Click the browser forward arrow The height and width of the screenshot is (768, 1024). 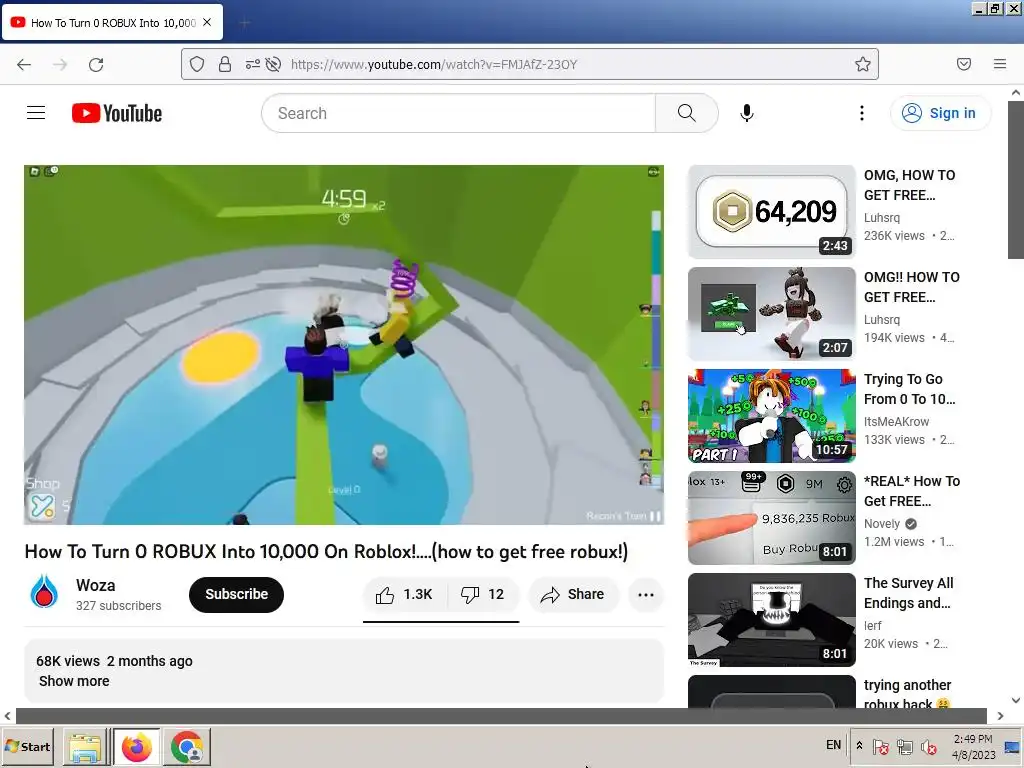60,64
